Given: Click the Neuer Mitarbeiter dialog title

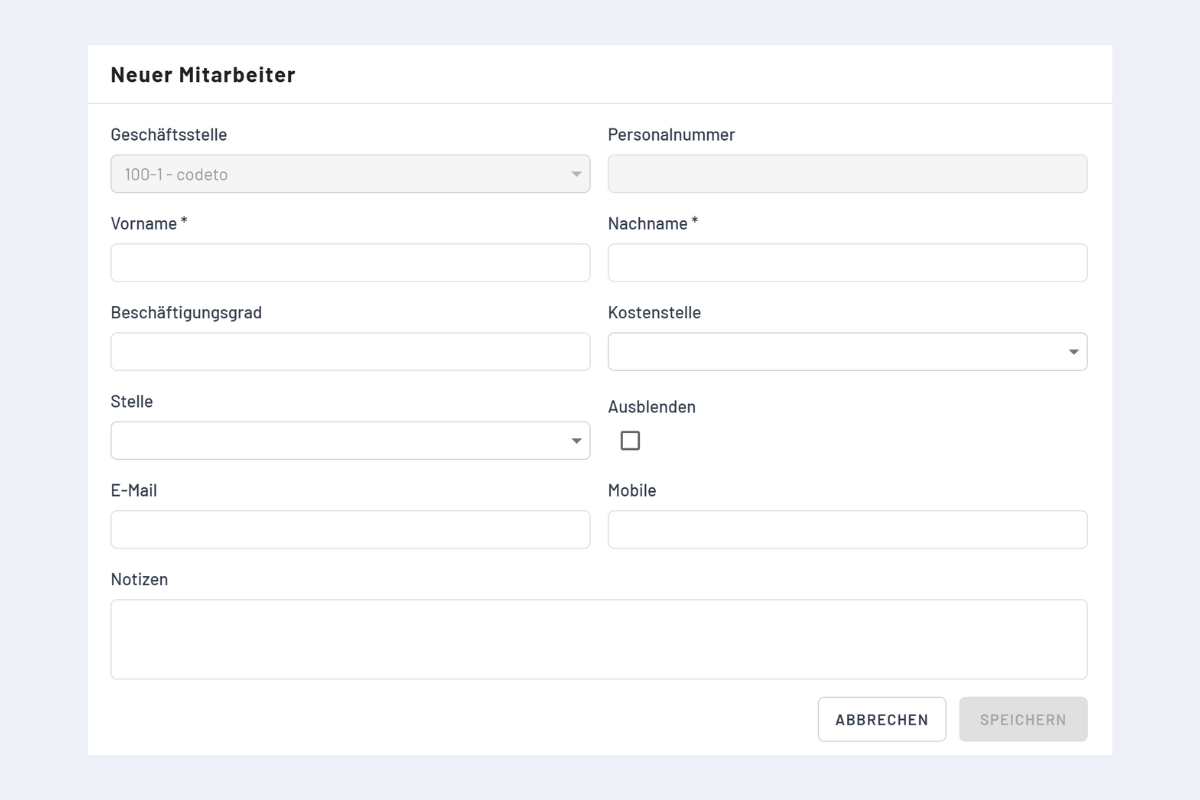Looking at the screenshot, I should (203, 75).
